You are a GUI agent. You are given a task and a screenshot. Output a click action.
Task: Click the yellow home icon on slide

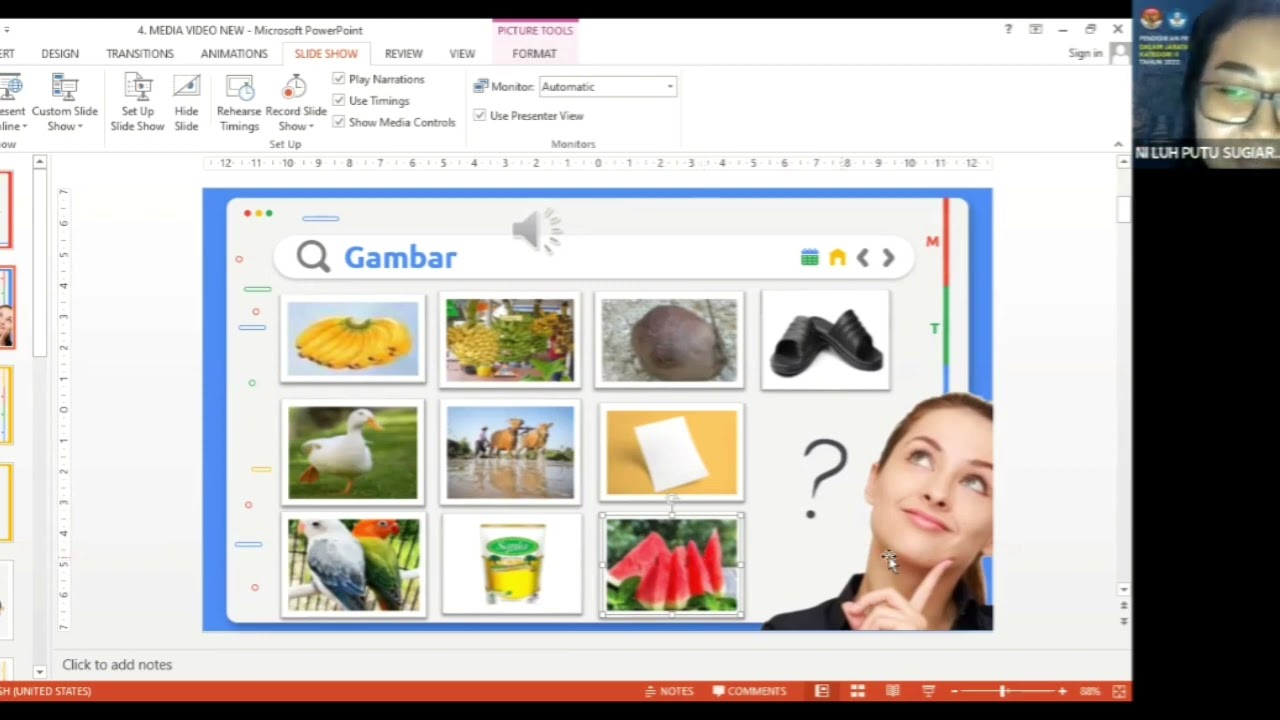pyautogui.click(x=837, y=258)
